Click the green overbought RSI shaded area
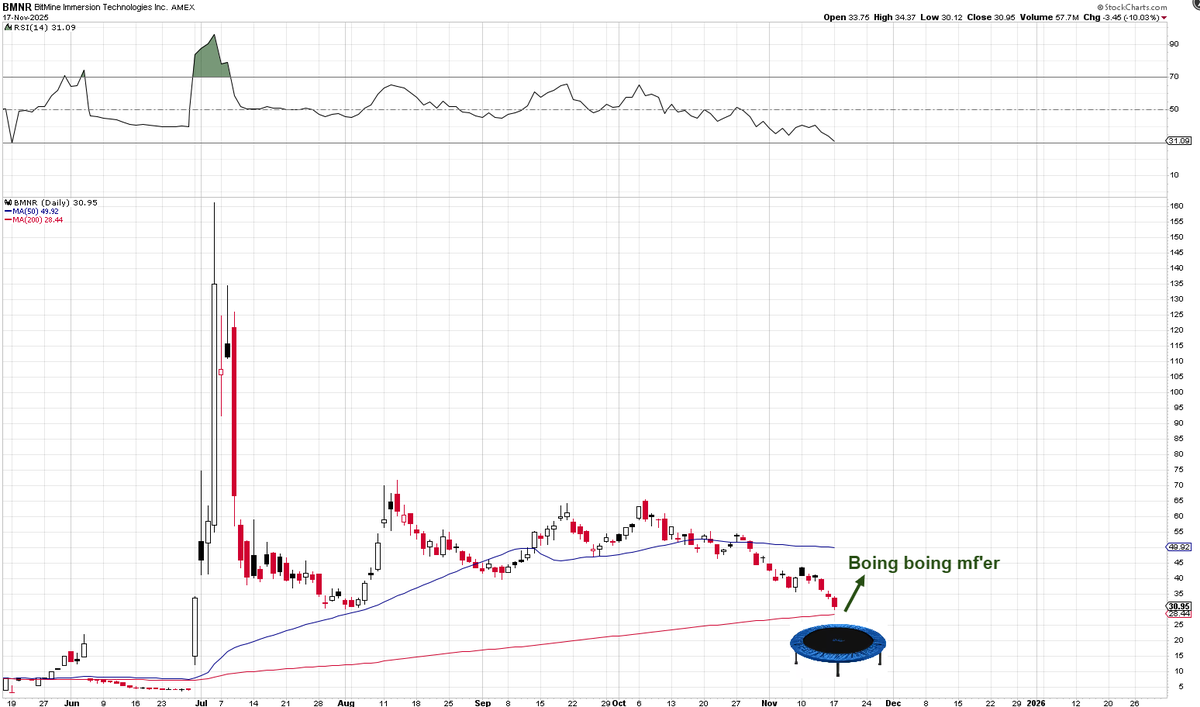The image size is (1200, 707). (x=211, y=58)
